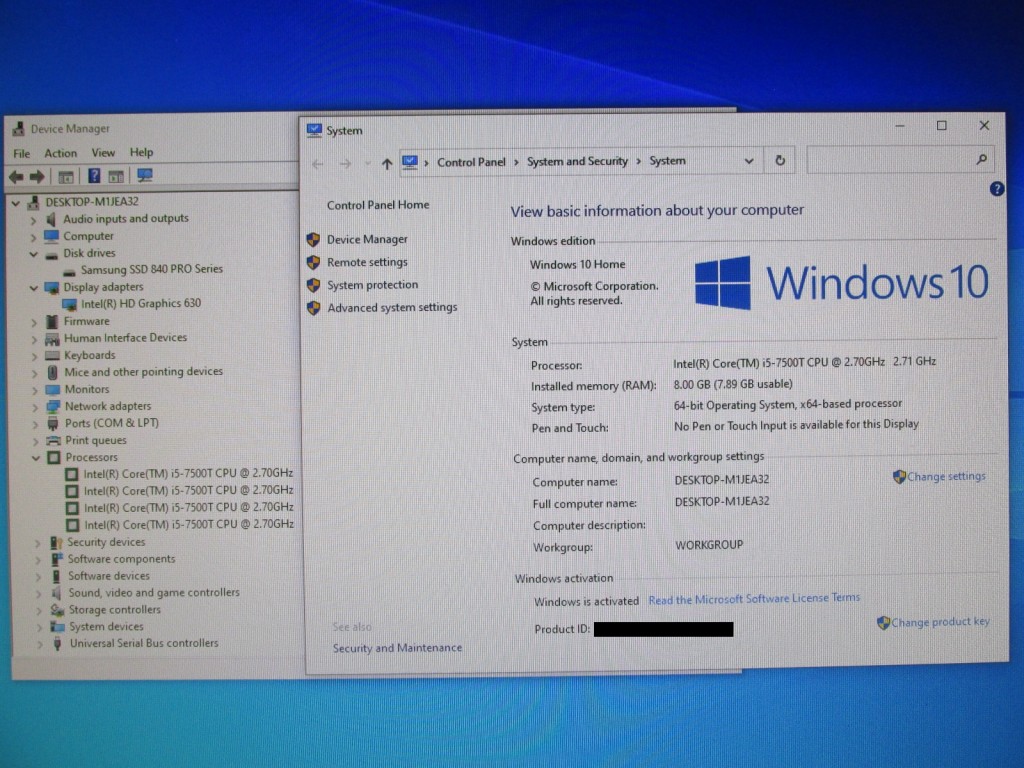Screen dimensions: 1024x768
Task: Click System and Security breadcrumb
Action: 577,161
